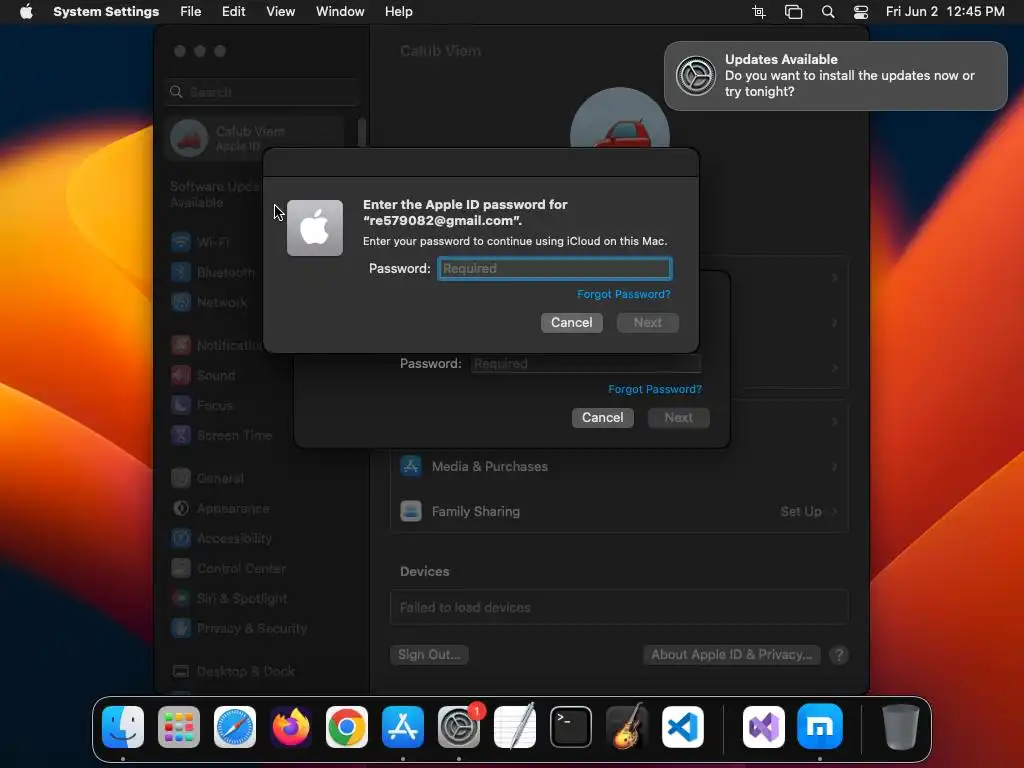Open the View menu
The height and width of the screenshot is (768, 1024).
coord(281,12)
